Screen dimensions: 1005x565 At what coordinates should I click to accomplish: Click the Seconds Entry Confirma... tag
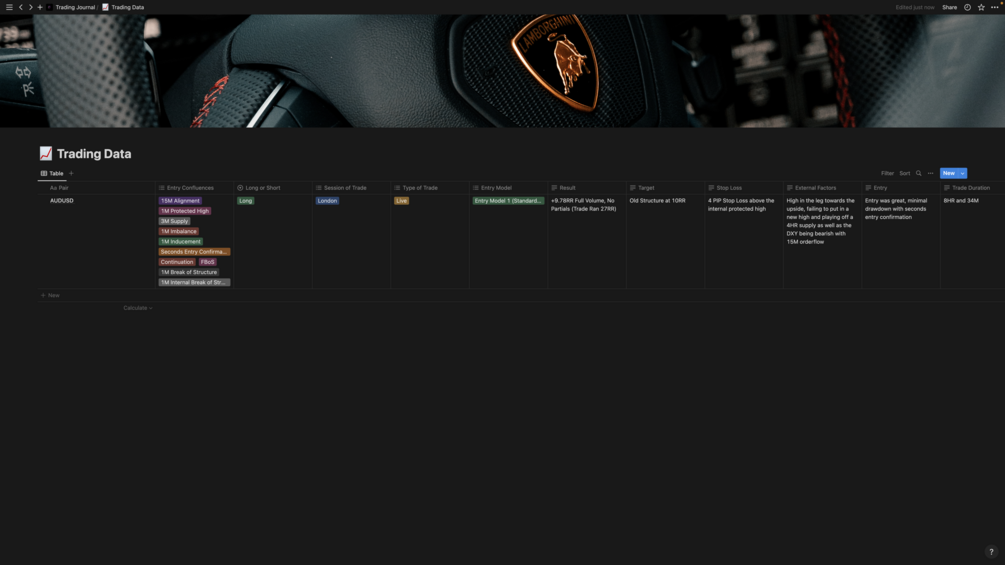click(x=194, y=252)
